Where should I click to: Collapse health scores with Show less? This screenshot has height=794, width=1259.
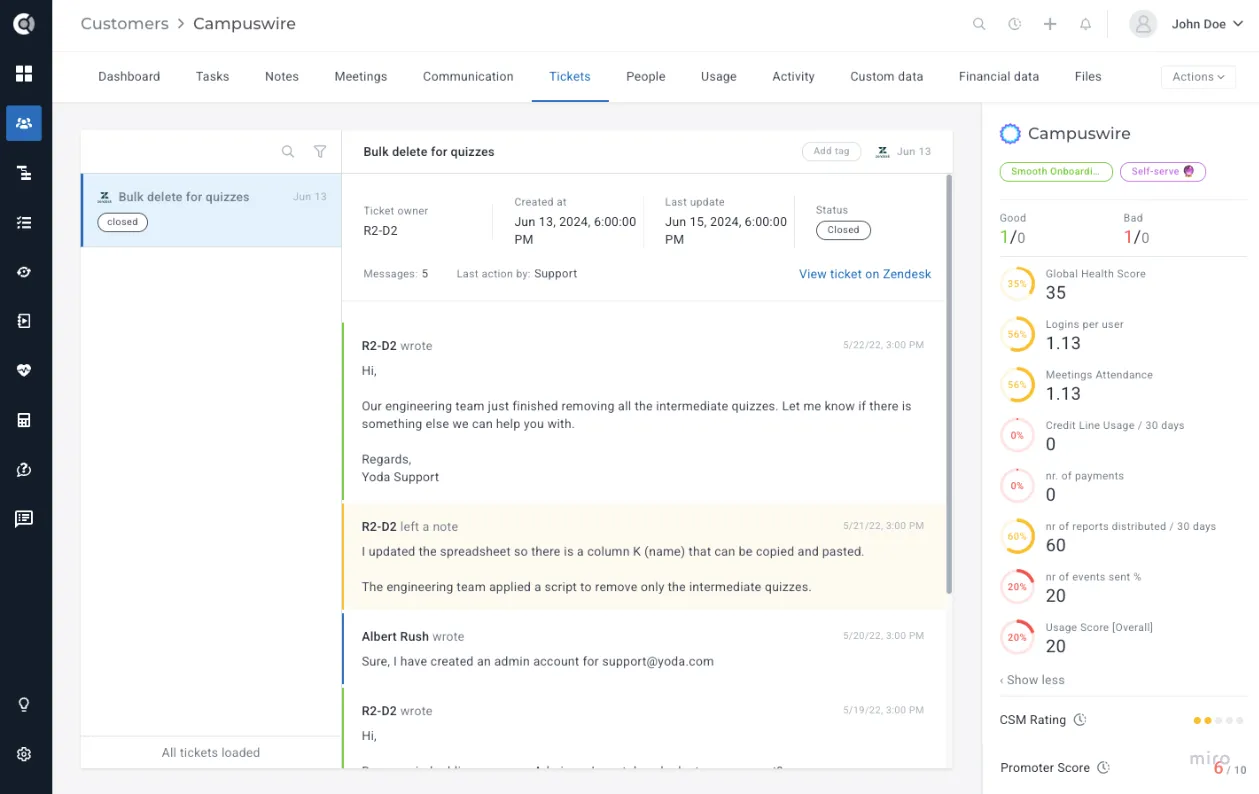click(1032, 680)
